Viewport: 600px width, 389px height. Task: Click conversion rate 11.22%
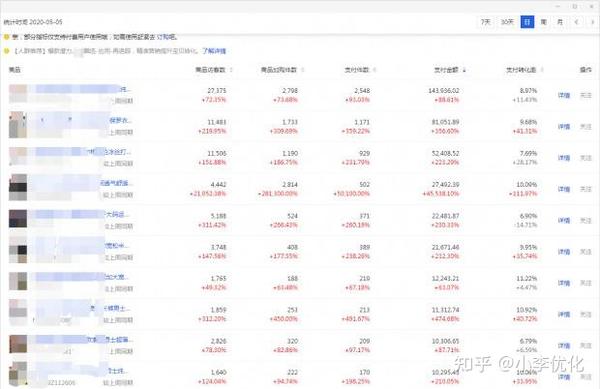pyautogui.click(x=527, y=278)
